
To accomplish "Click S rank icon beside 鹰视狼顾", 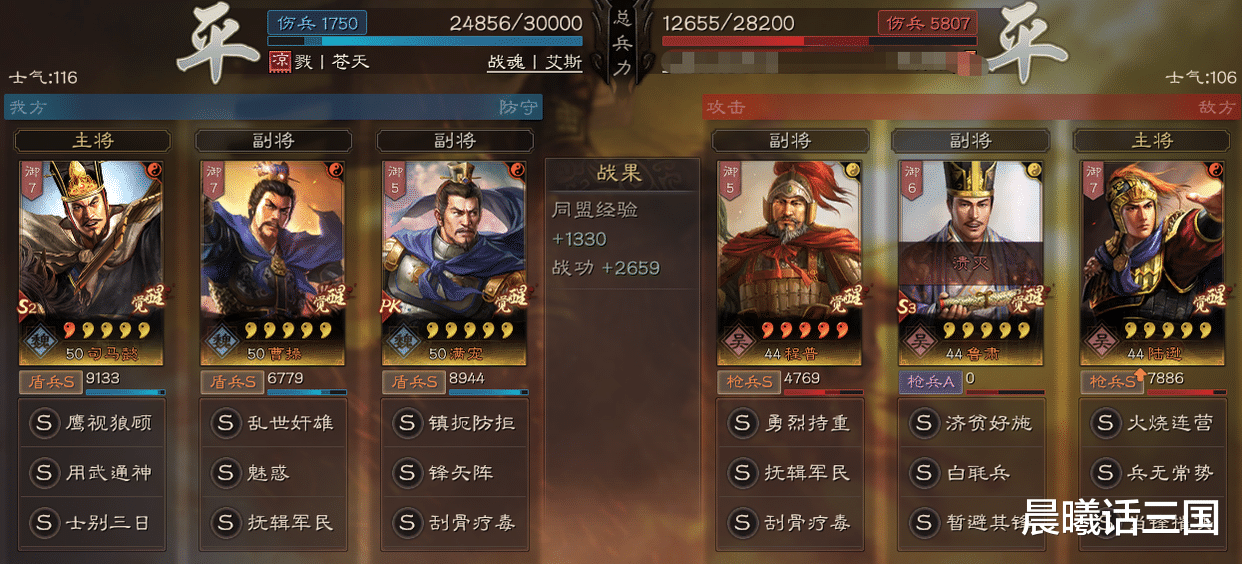I will tap(43, 423).
